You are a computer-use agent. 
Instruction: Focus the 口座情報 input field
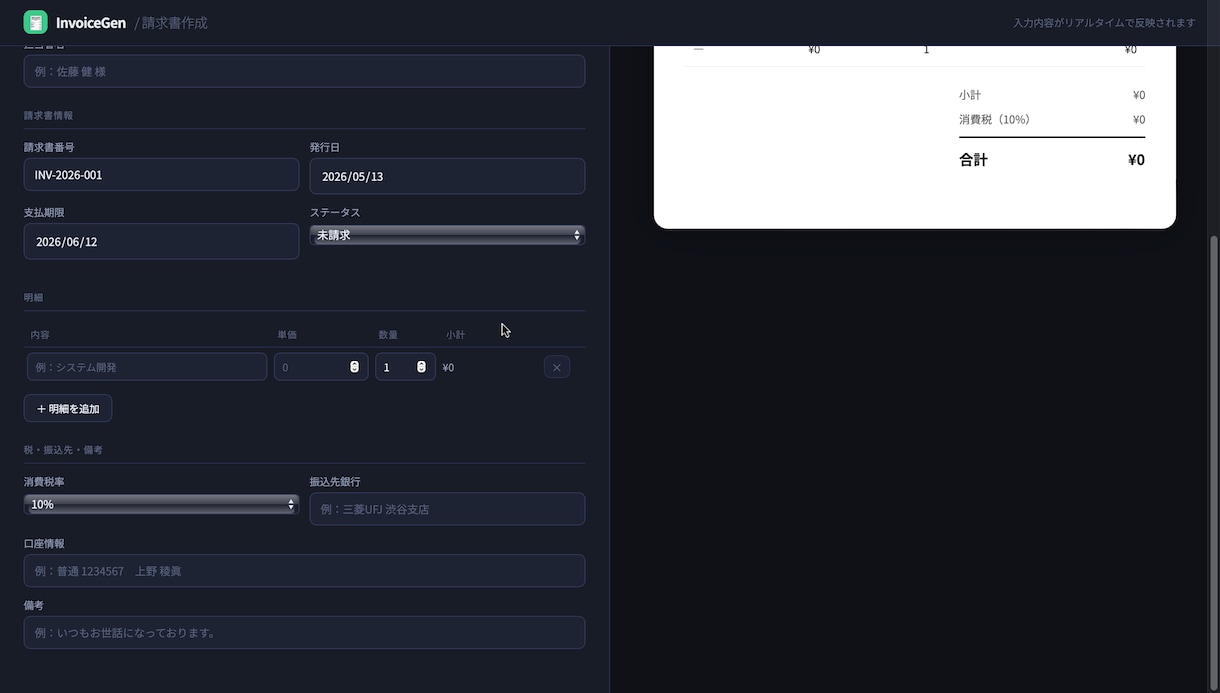point(304,571)
